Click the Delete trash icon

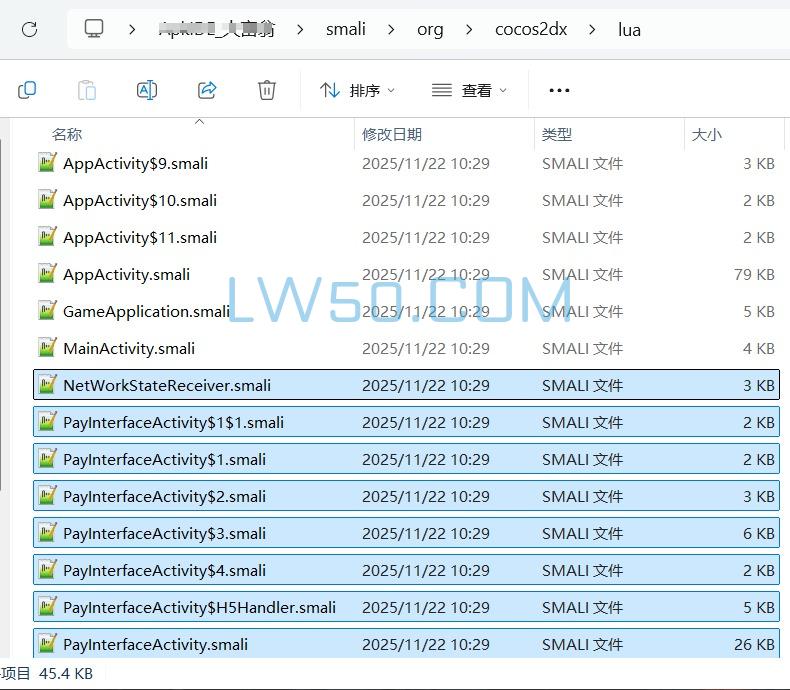[267, 91]
